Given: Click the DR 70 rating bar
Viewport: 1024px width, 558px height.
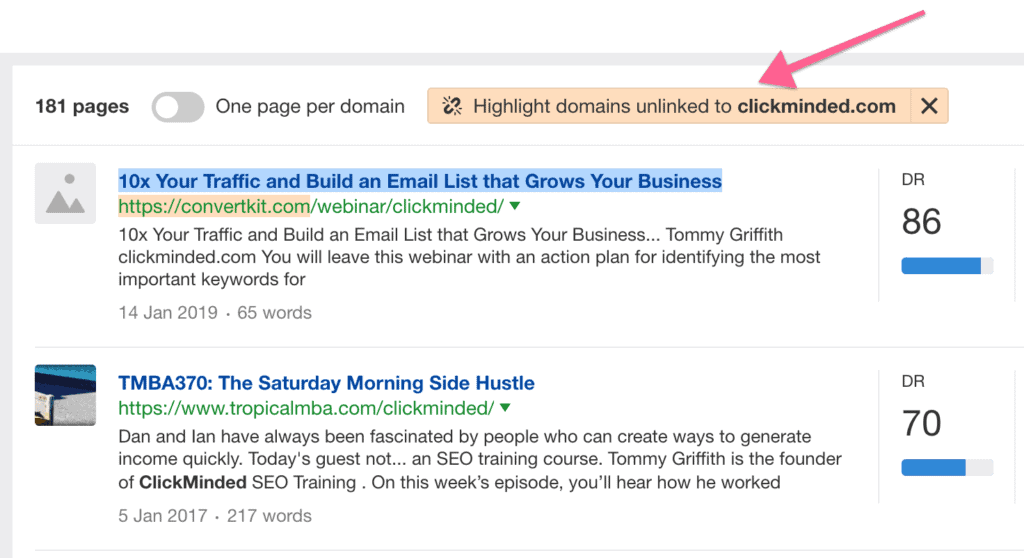Looking at the screenshot, I should pos(947,467).
